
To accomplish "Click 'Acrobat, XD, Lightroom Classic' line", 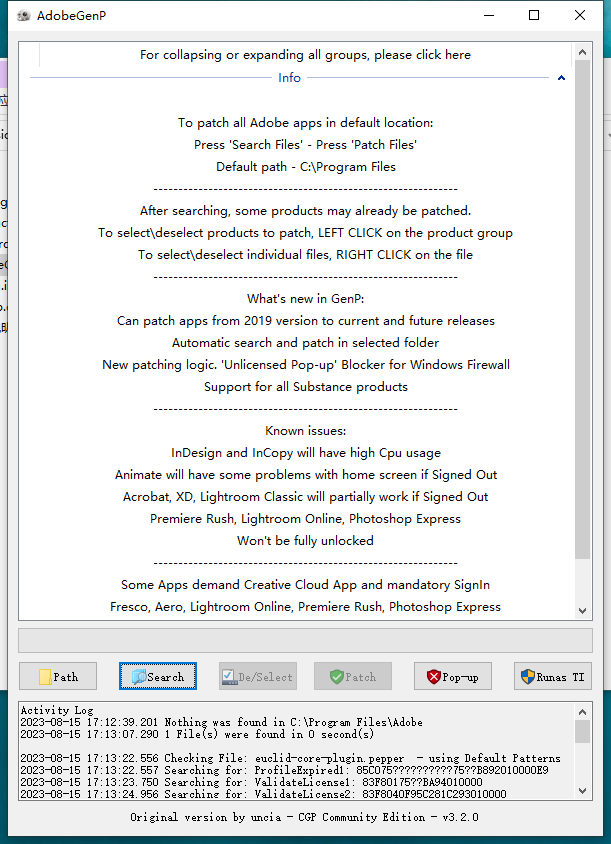I will pyautogui.click(x=305, y=497).
